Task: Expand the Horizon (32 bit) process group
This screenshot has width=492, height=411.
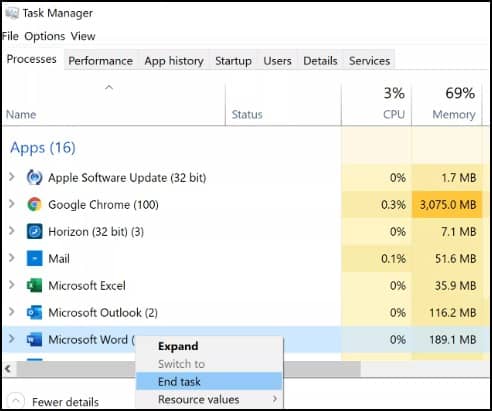Action: pos(12,231)
